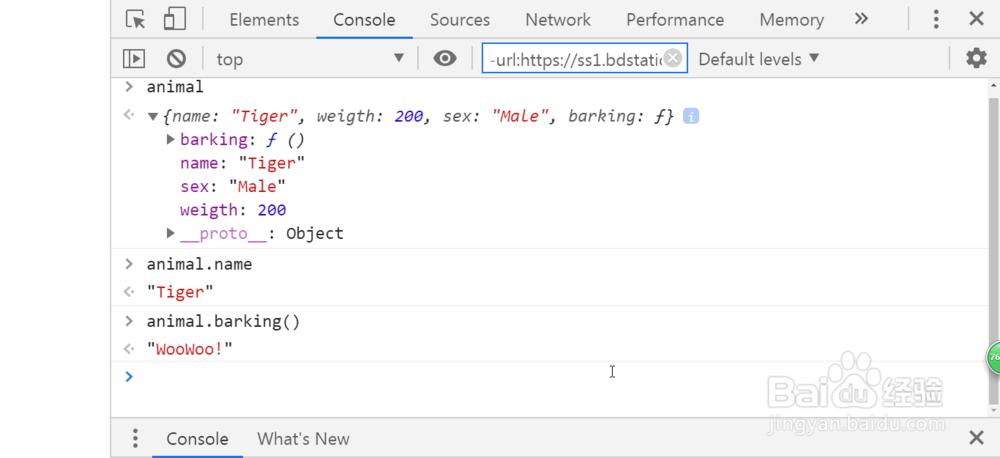This screenshot has height=458, width=1000.
Task: Expand the __proto__ Object entry
Action: tap(171, 233)
